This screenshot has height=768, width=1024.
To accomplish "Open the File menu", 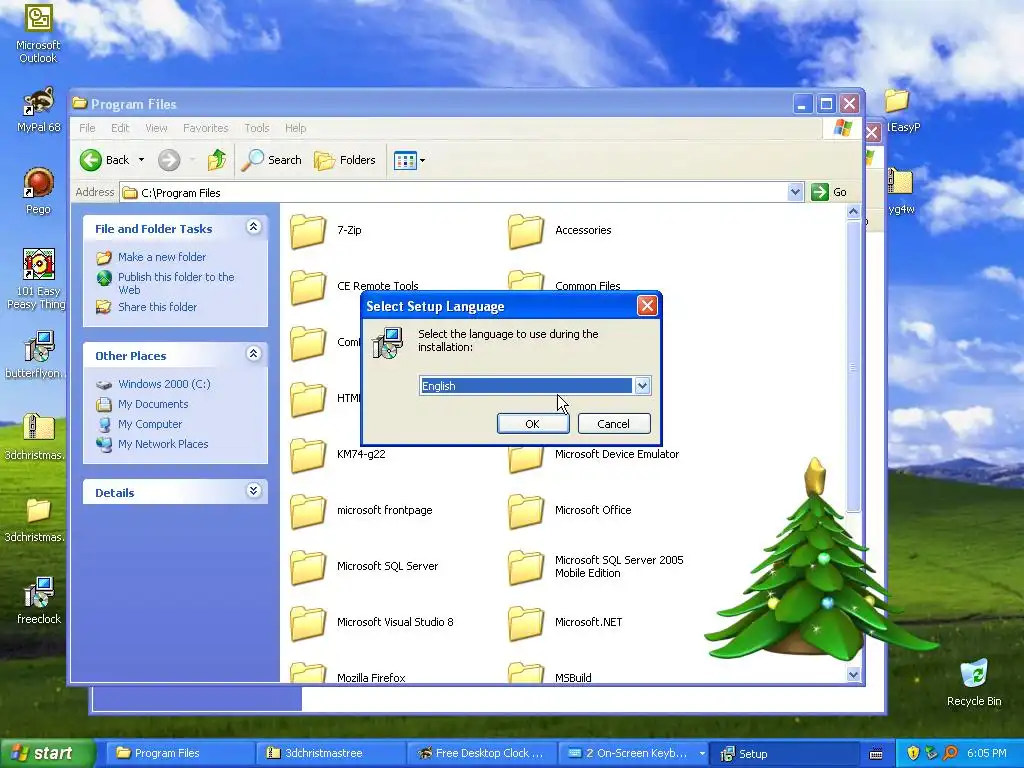I will click(87, 128).
